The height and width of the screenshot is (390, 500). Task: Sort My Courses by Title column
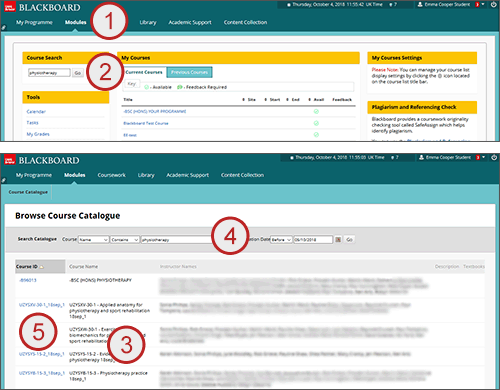[x=128, y=100]
